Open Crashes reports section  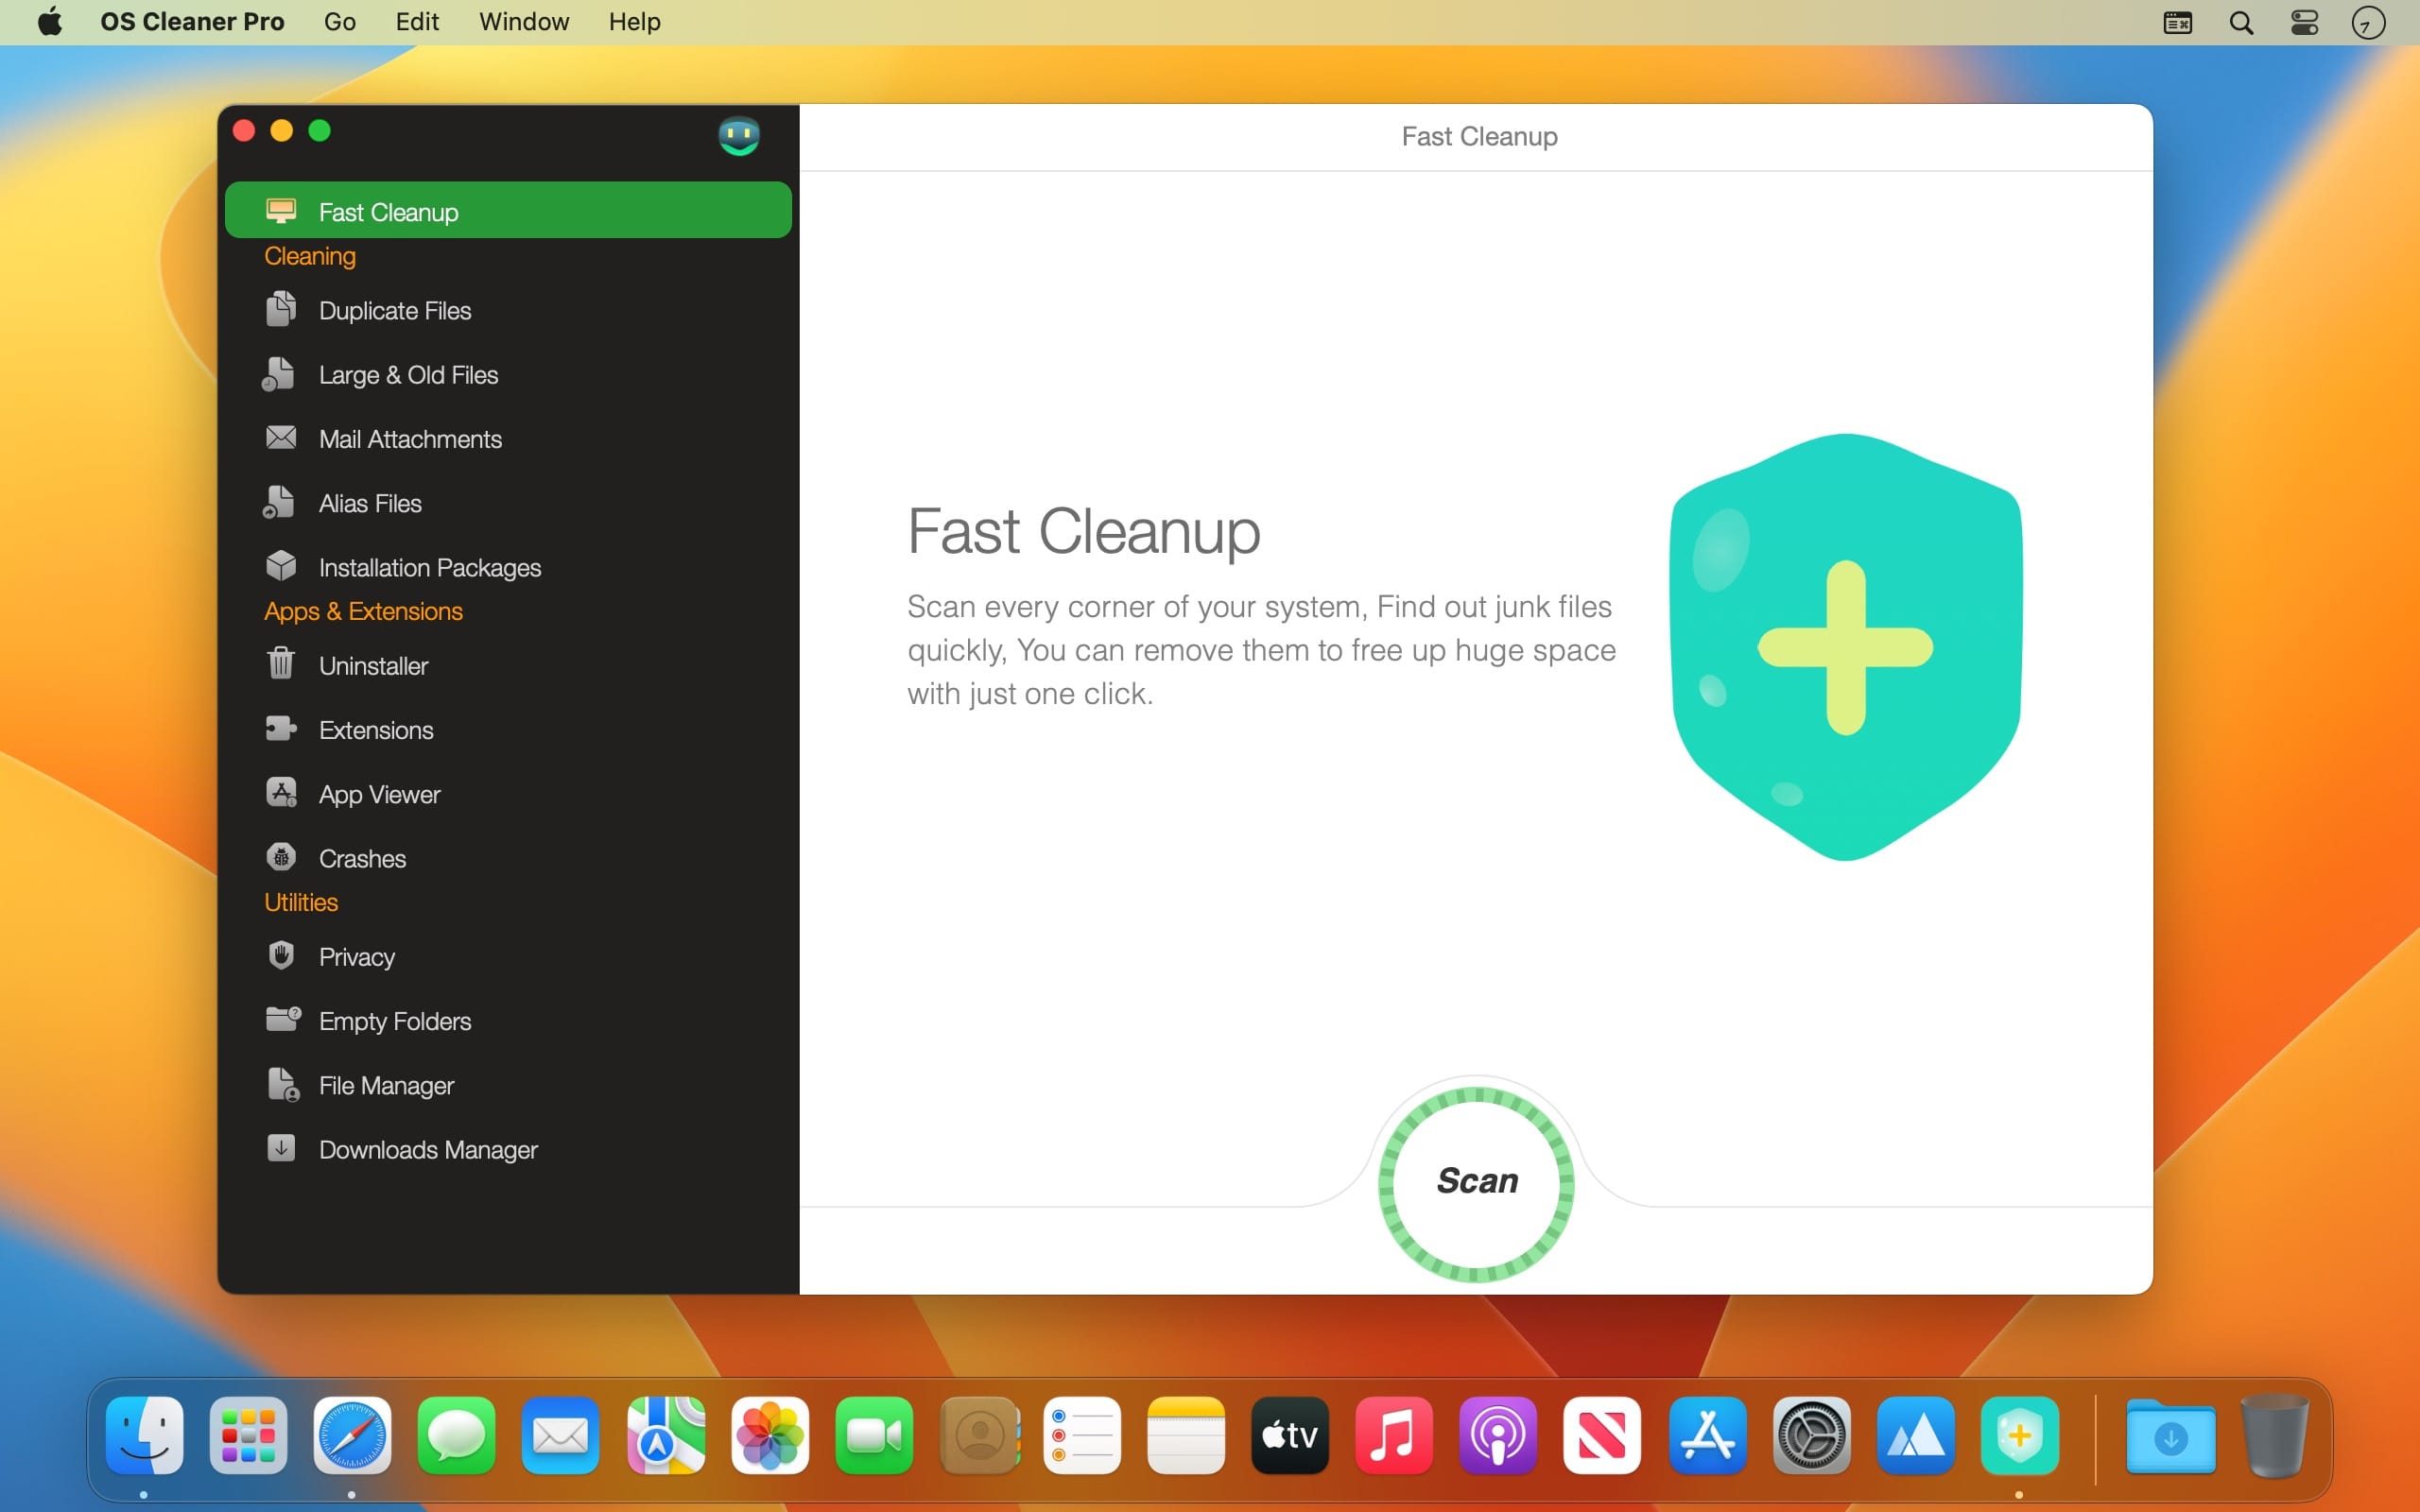point(361,858)
